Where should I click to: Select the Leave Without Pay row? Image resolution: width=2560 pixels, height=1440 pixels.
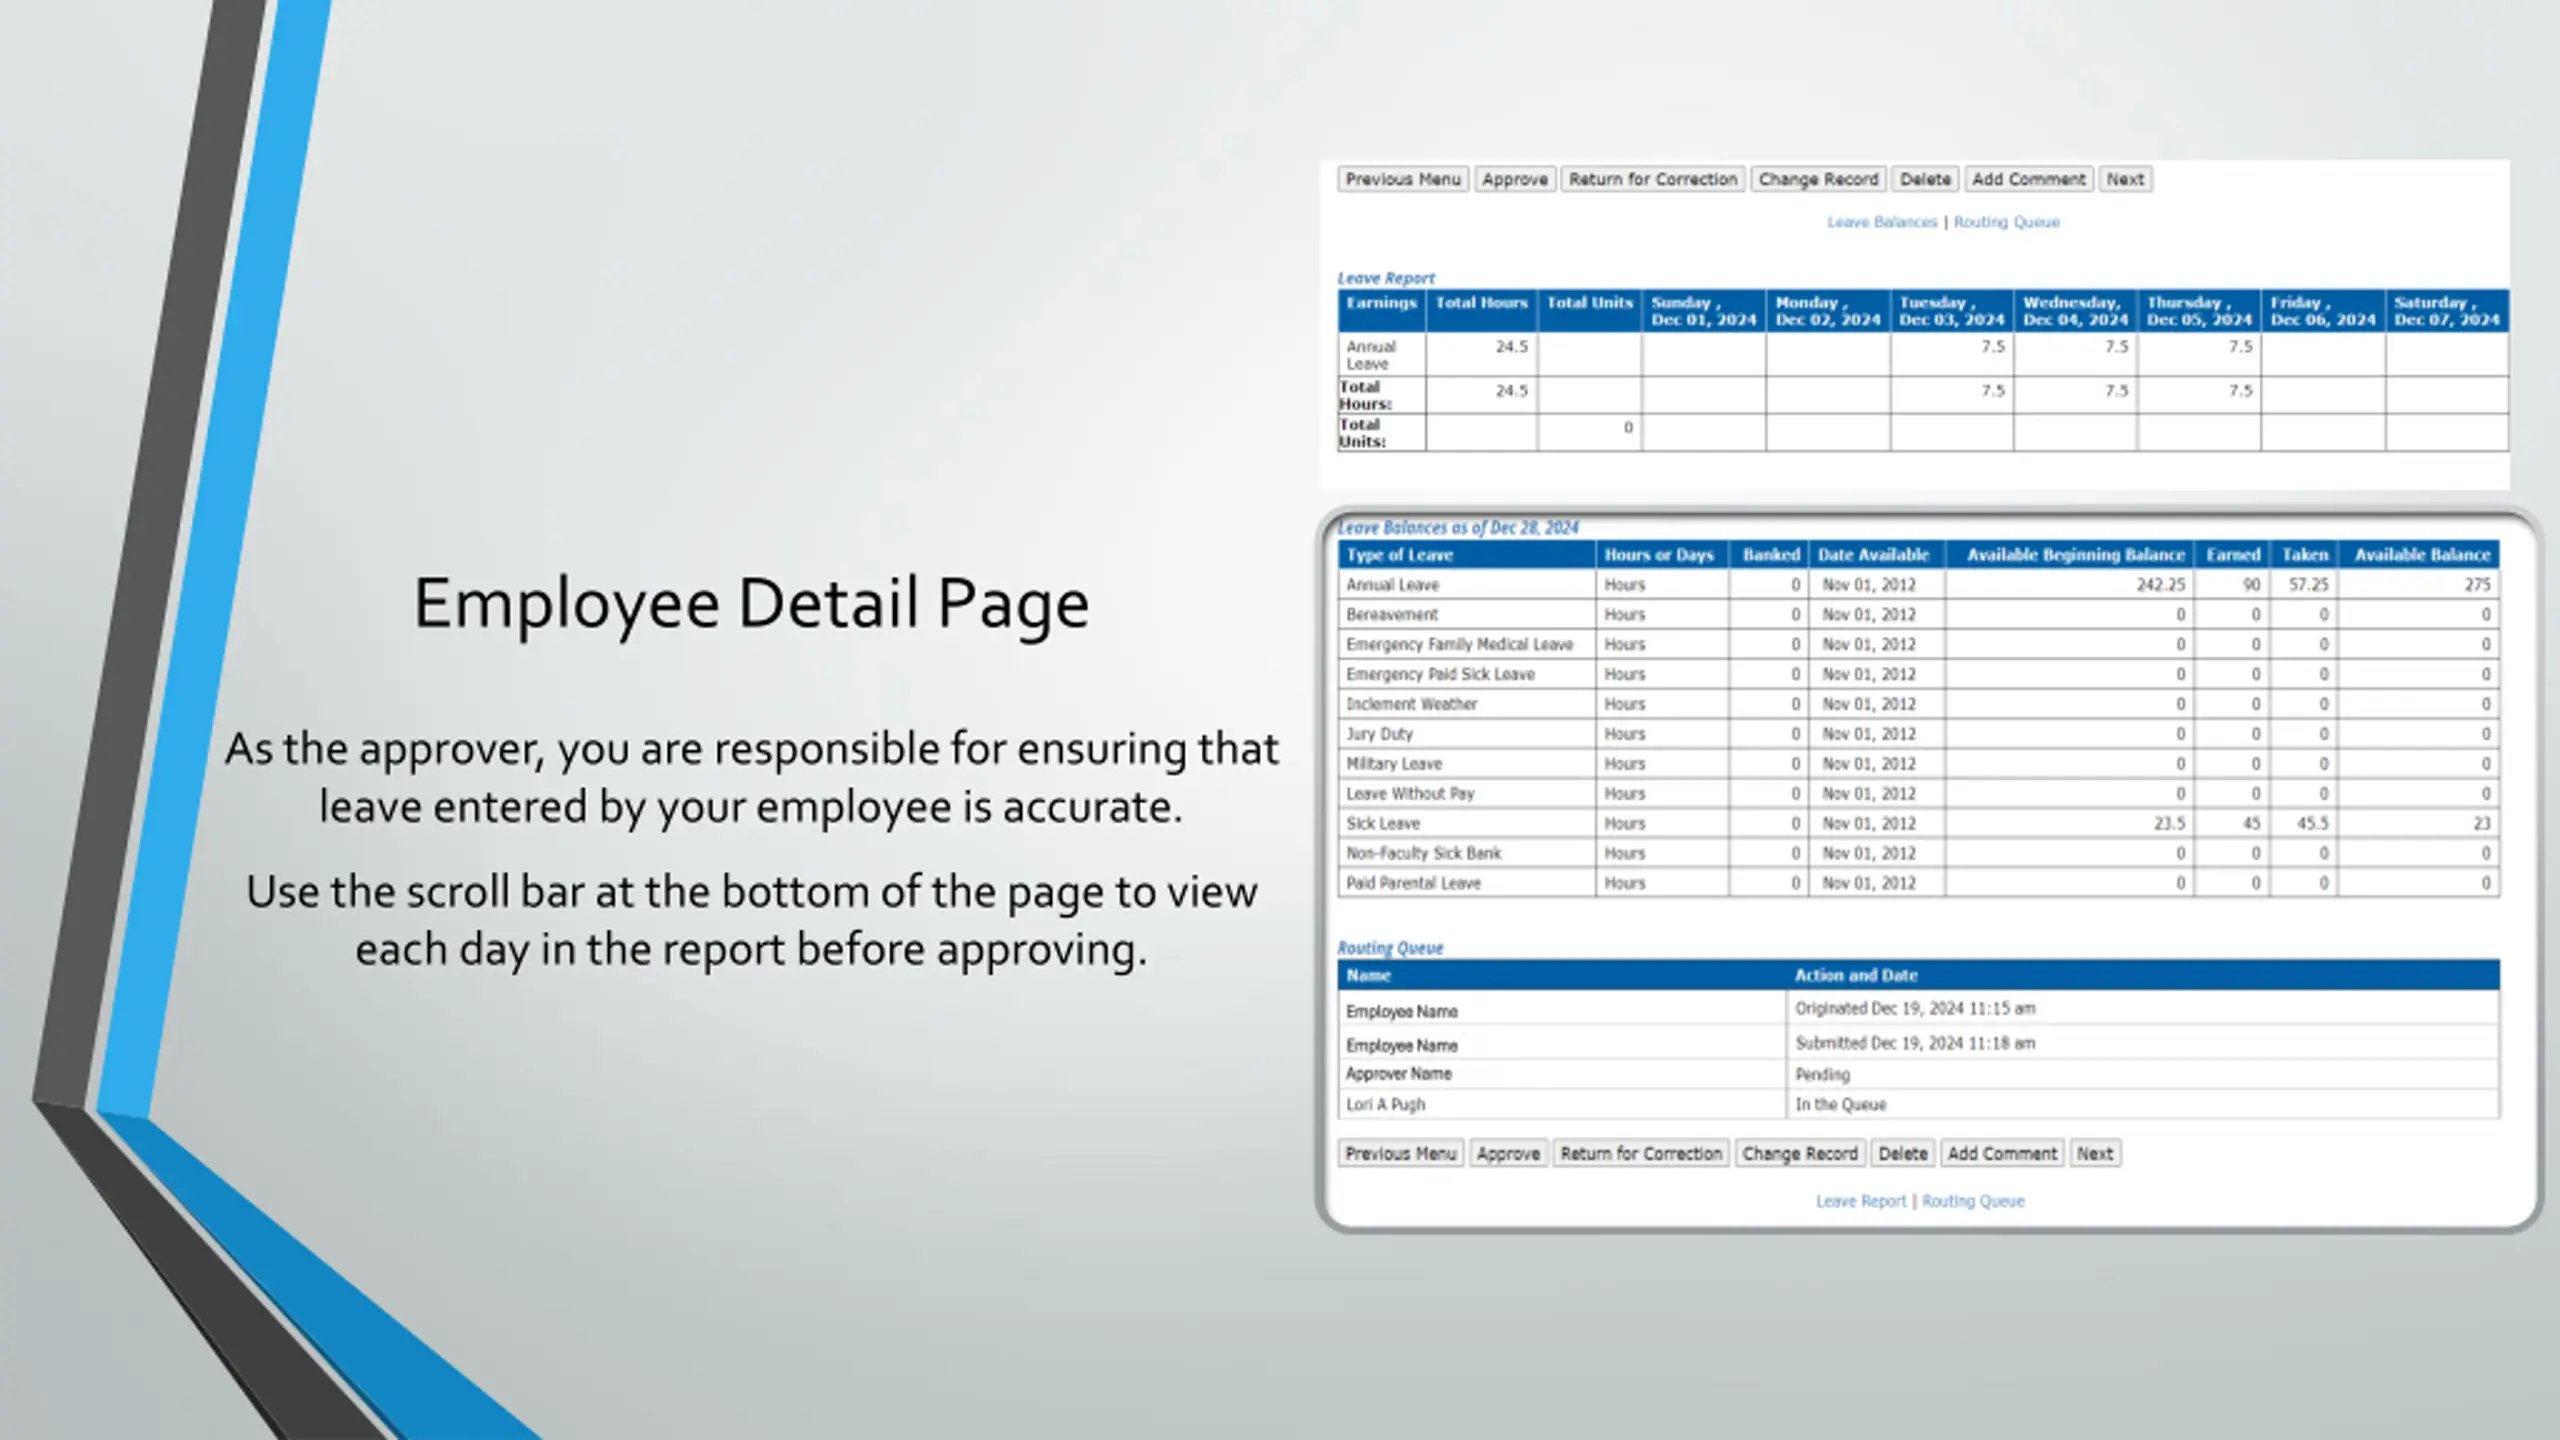[x=1919, y=794]
